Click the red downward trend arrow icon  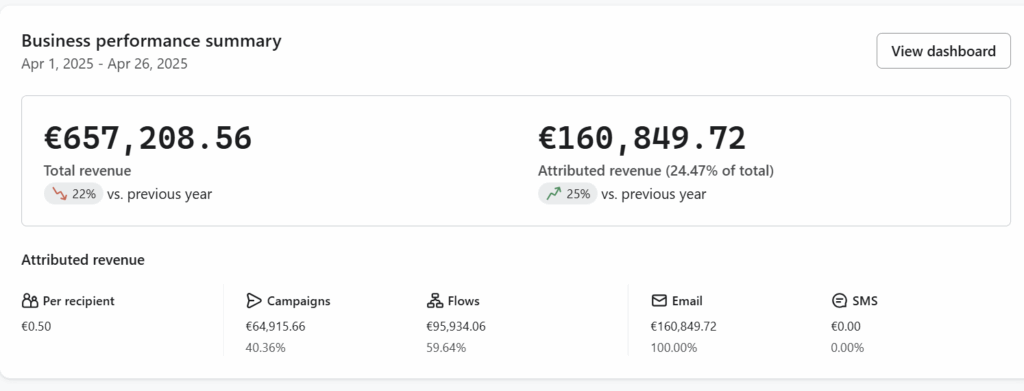click(x=60, y=194)
